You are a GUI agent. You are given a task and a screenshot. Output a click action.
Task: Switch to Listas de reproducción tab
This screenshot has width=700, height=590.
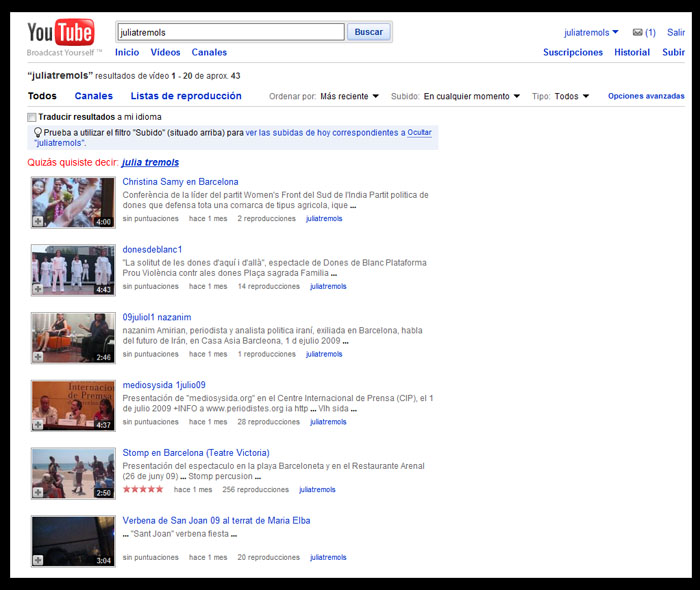coord(186,96)
